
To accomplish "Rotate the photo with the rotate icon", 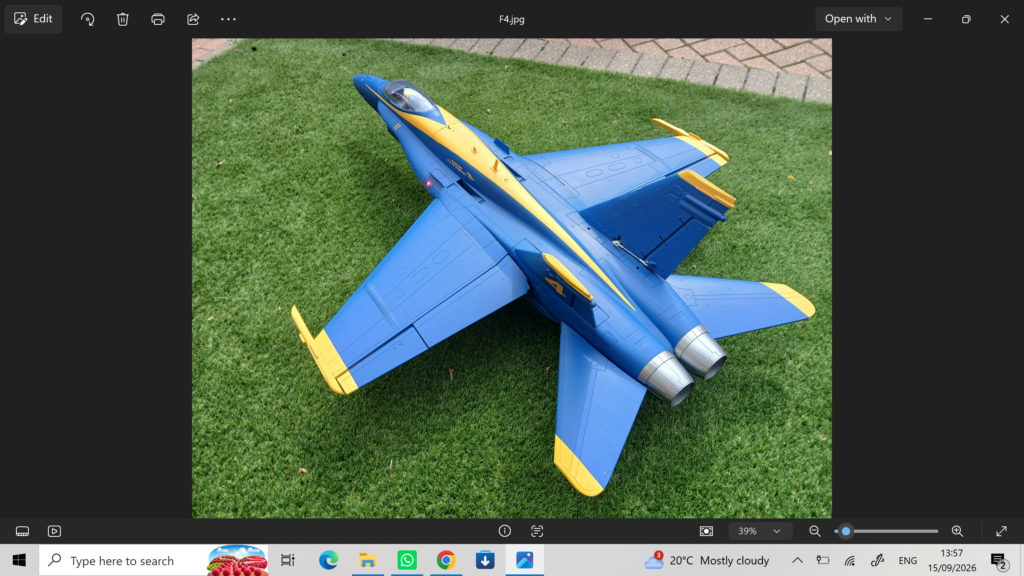I will click(88, 19).
